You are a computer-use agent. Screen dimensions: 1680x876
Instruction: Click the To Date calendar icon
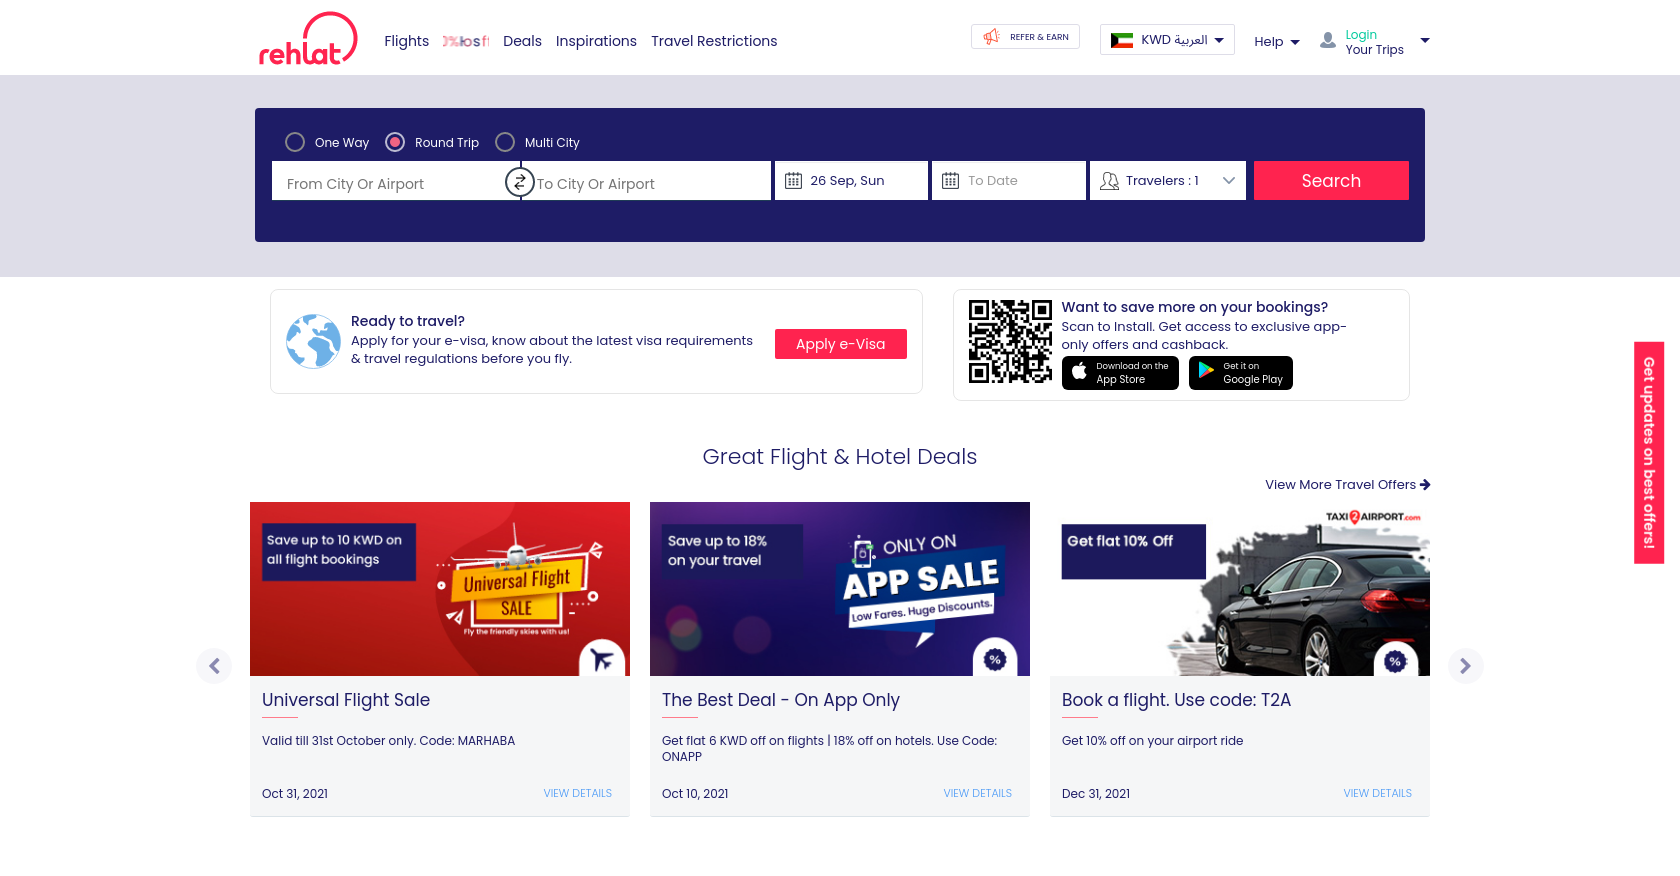point(950,181)
